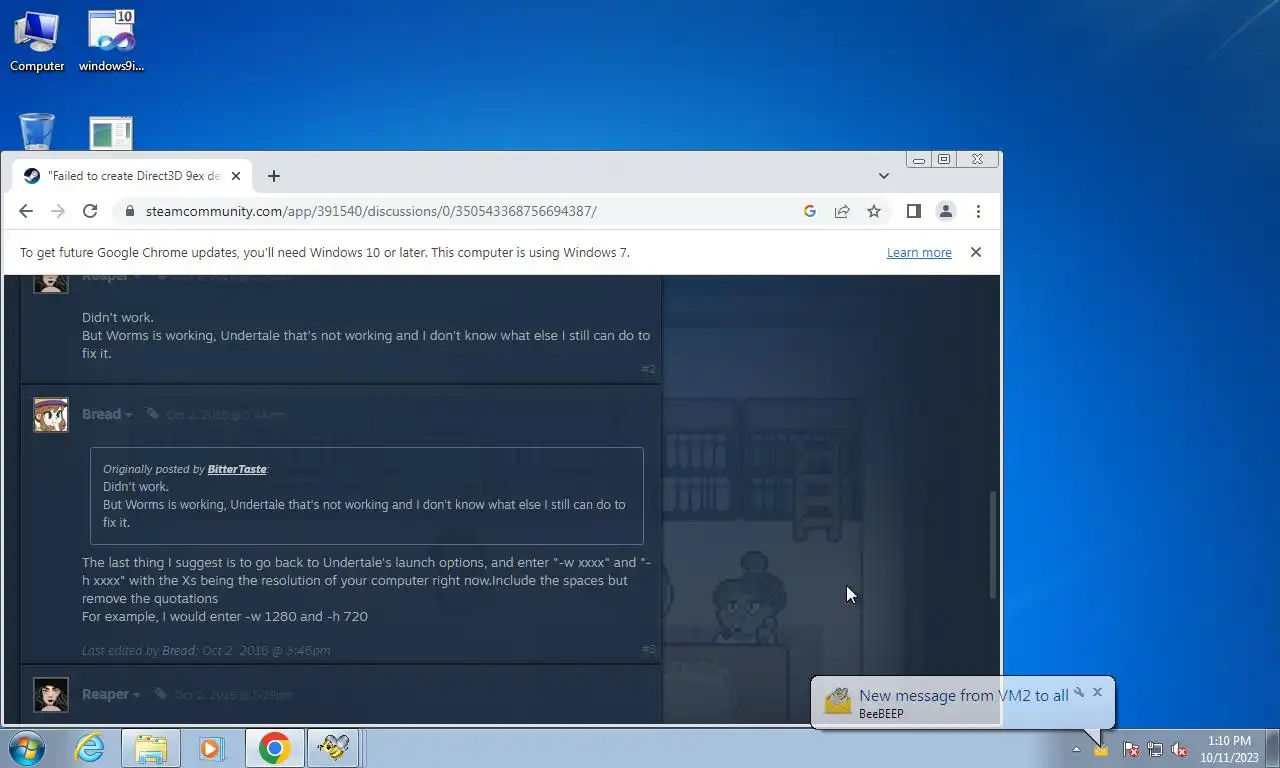Image resolution: width=1280 pixels, height=768 pixels.
Task: Share this page icon
Action: click(842, 211)
